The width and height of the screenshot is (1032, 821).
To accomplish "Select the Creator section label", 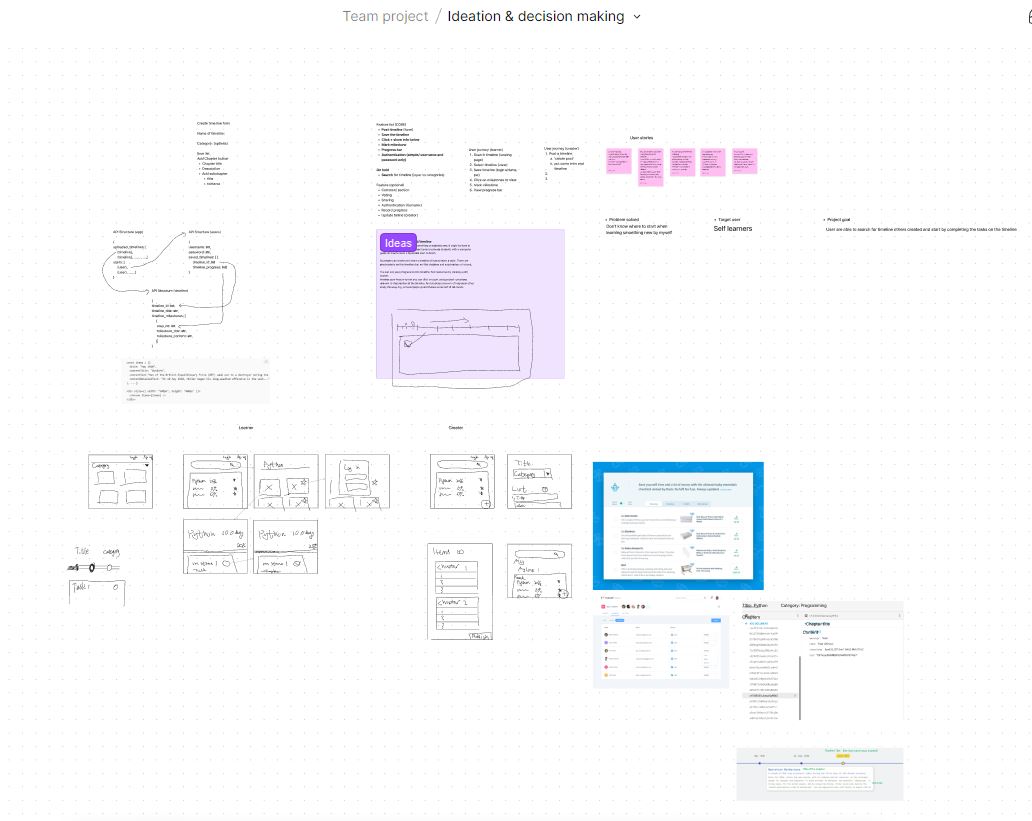I will 456,428.
